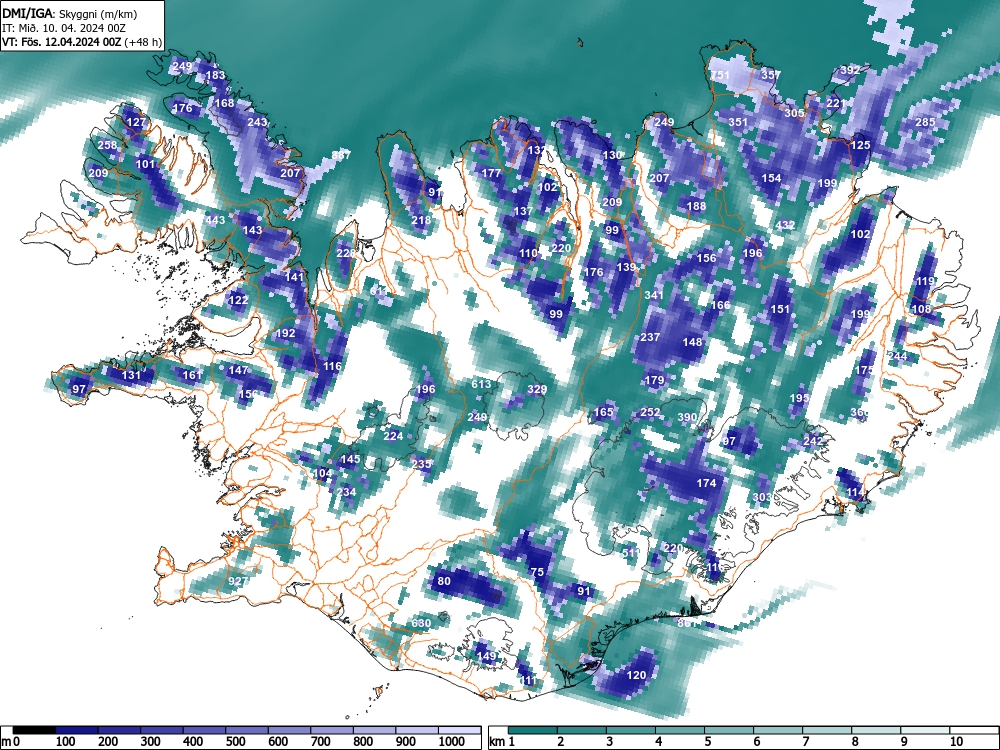Click the 'DMI/IGA: Skyggni (m/km)' title text
The height and width of the screenshot is (750, 1000).
pyautogui.click(x=70, y=13)
